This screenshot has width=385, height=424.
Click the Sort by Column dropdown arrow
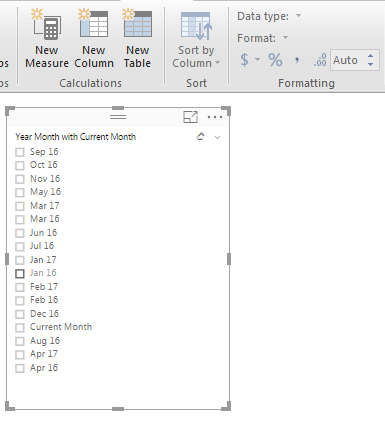click(x=217, y=63)
